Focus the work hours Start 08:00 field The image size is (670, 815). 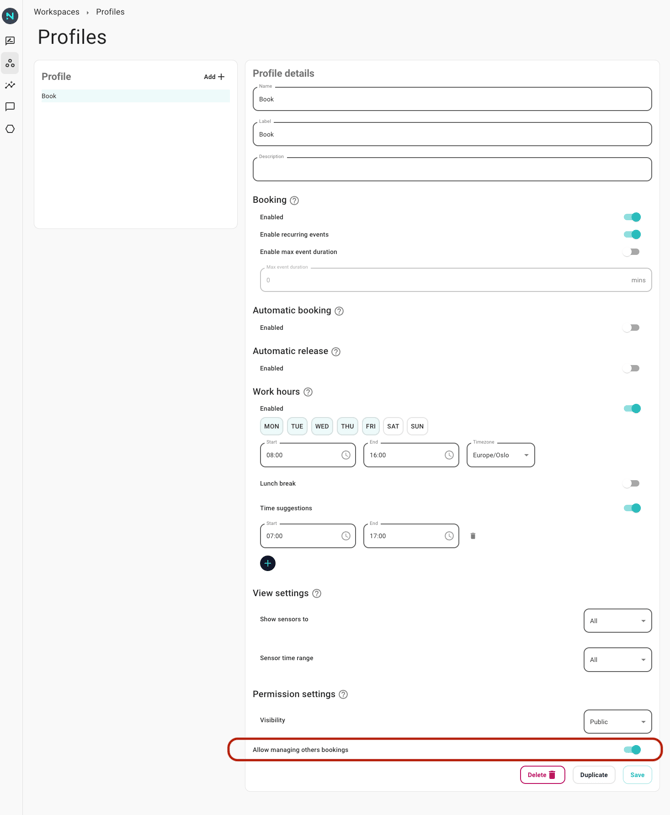pos(308,455)
